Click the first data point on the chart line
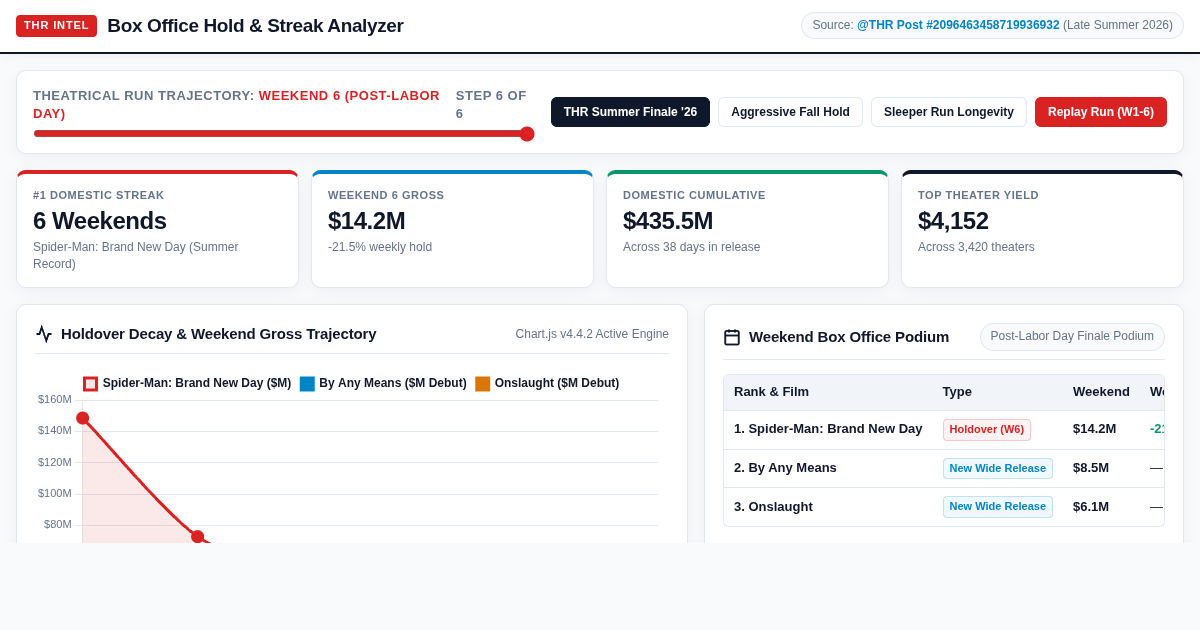The width and height of the screenshot is (1200, 630). coord(83,418)
